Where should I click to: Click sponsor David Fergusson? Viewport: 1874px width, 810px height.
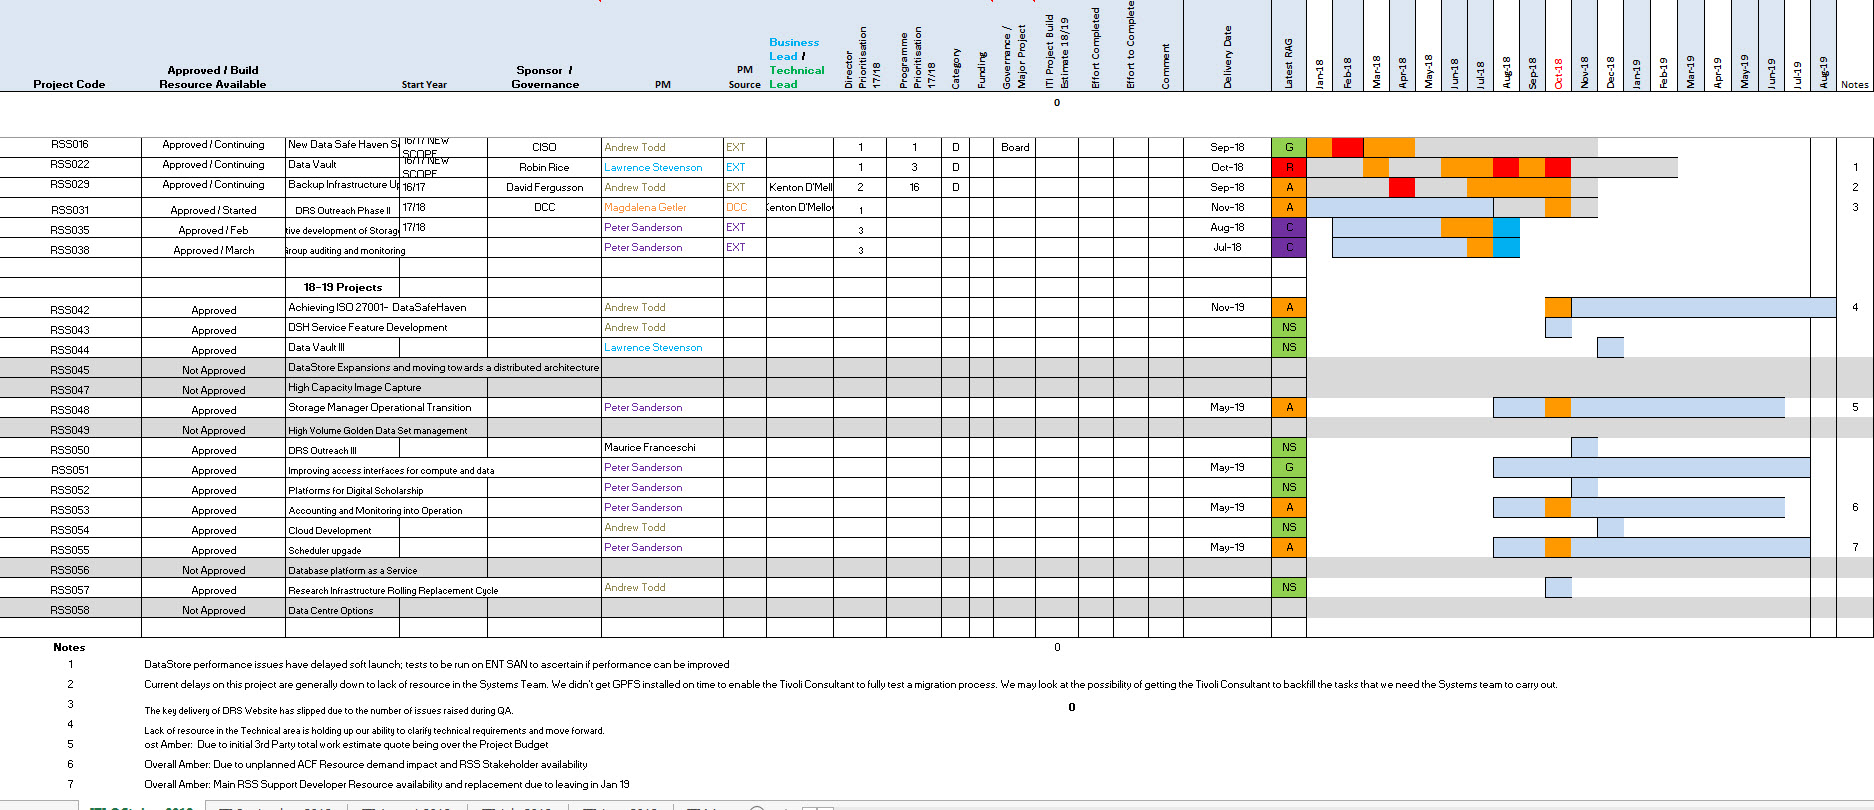pyautogui.click(x=544, y=187)
